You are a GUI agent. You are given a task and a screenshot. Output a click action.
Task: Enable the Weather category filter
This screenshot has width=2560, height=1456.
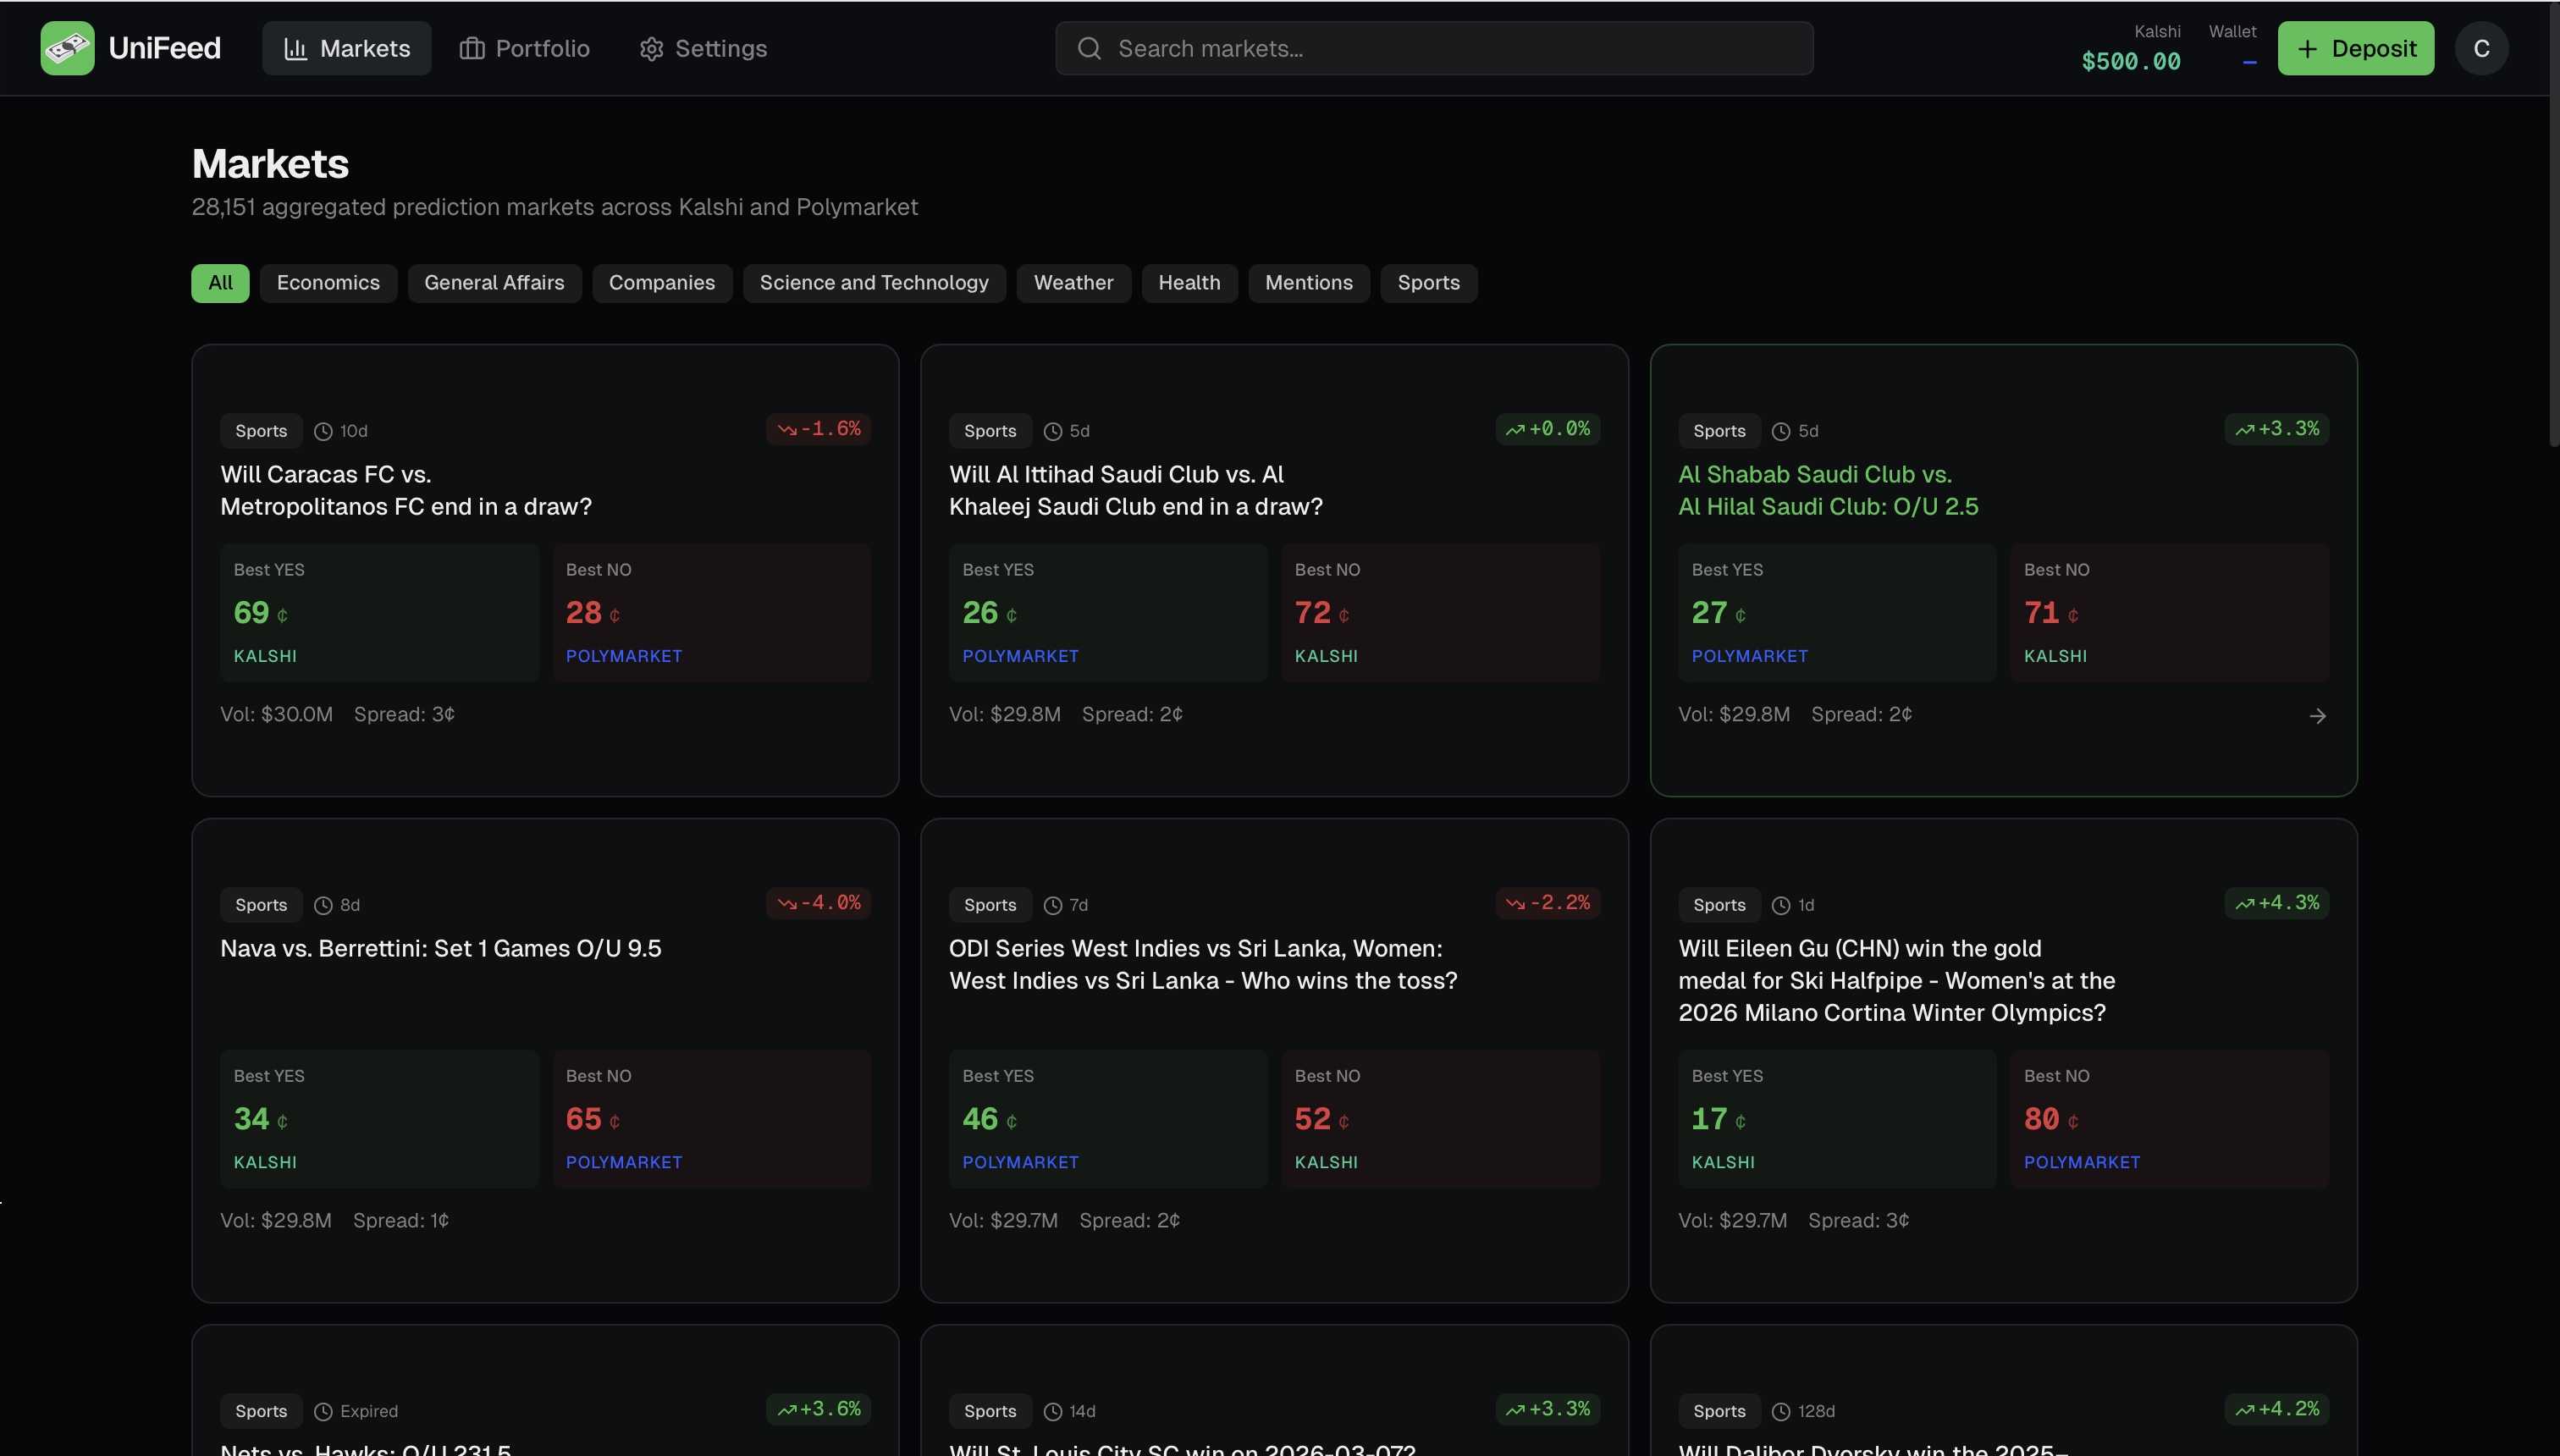click(x=1073, y=283)
